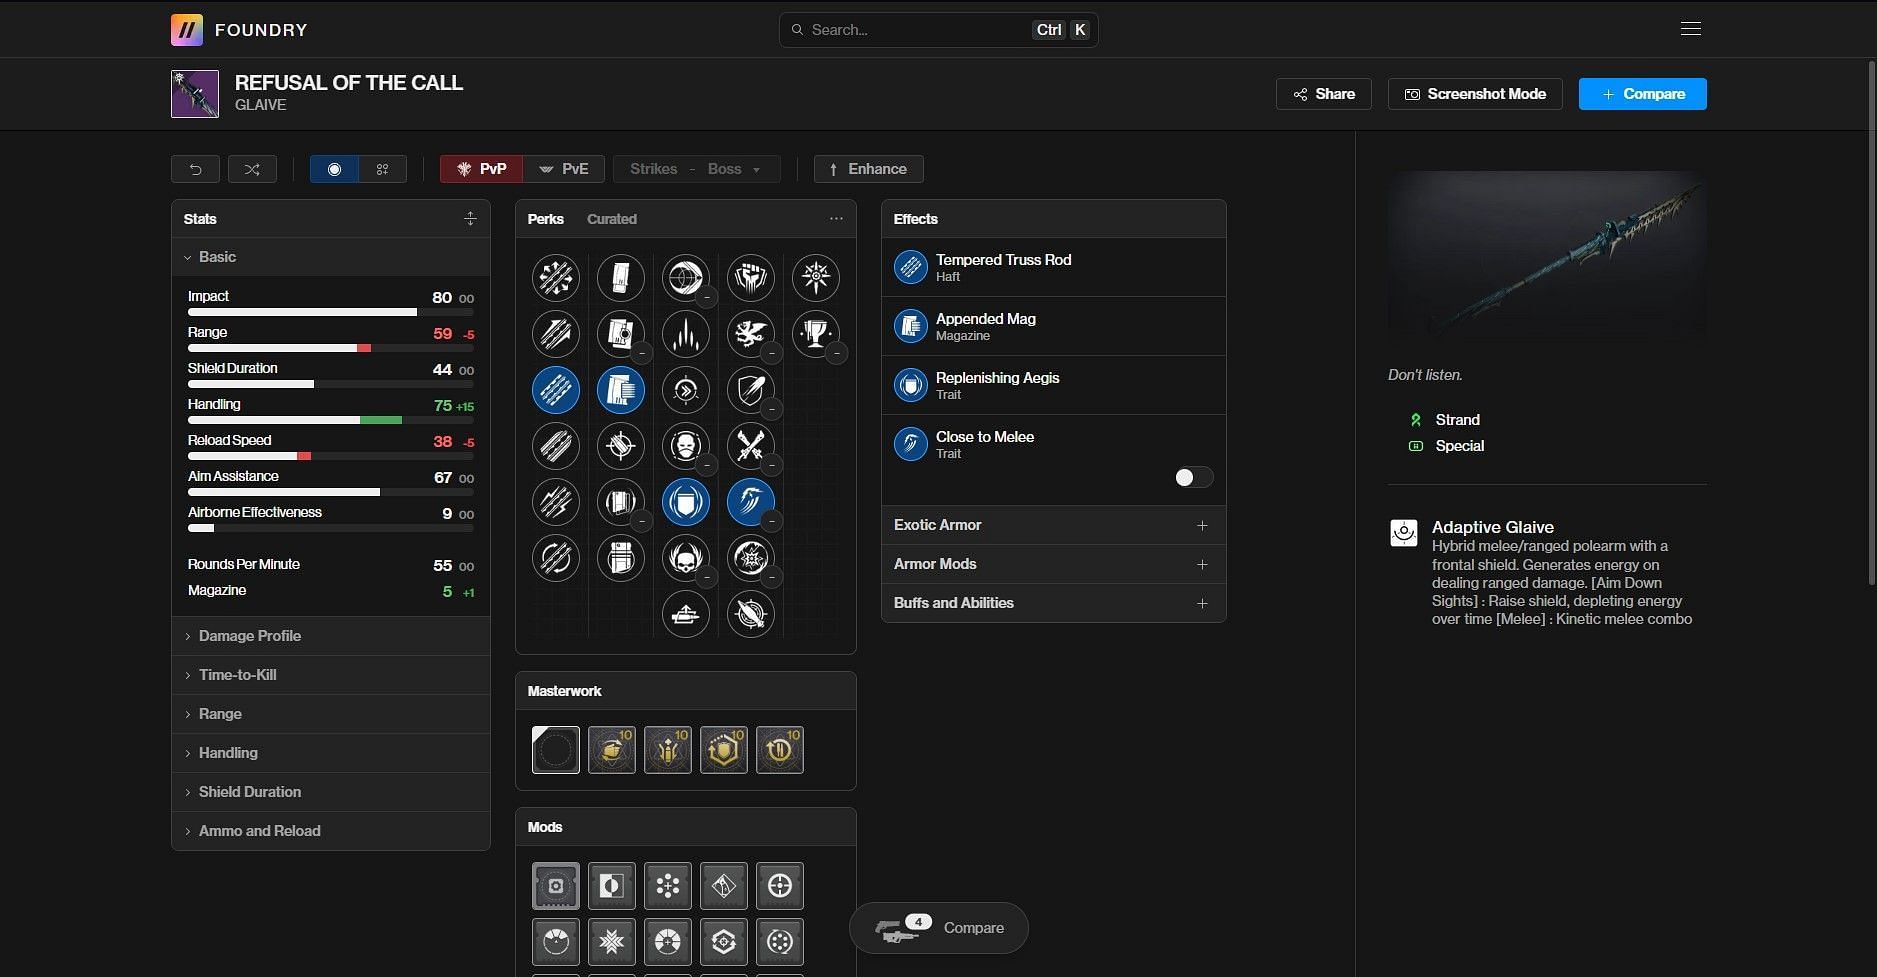Select the Replenishing Aegis trait perk icon

(x=686, y=502)
